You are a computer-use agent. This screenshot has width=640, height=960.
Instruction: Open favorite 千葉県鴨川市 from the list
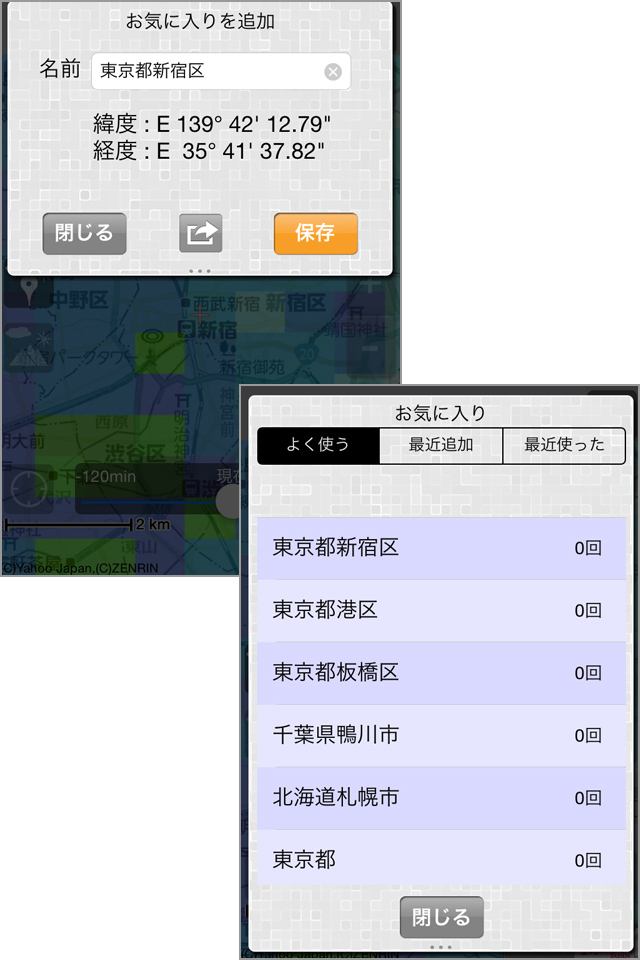(x=442, y=735)
